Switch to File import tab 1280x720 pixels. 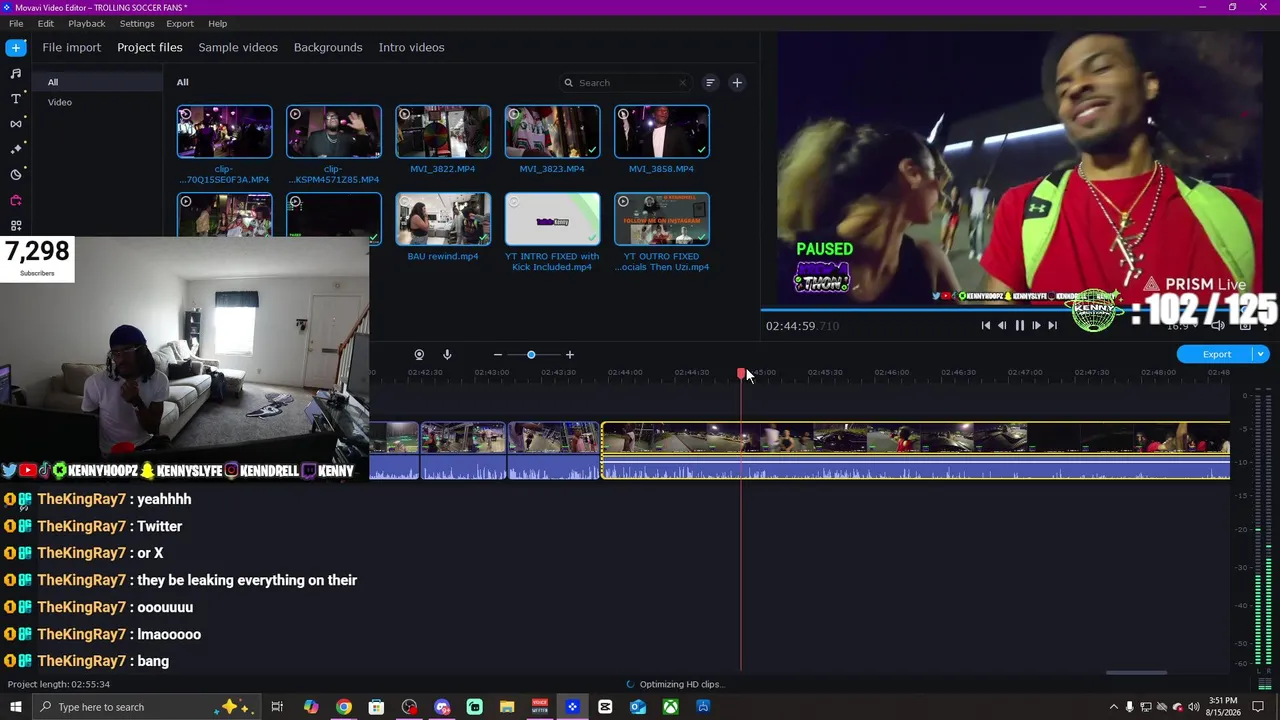[71, 47]
